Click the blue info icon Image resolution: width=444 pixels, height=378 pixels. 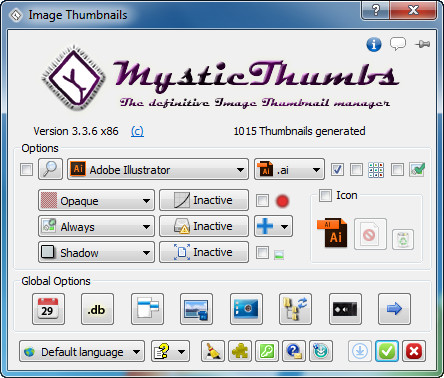[x=374, y=44]
